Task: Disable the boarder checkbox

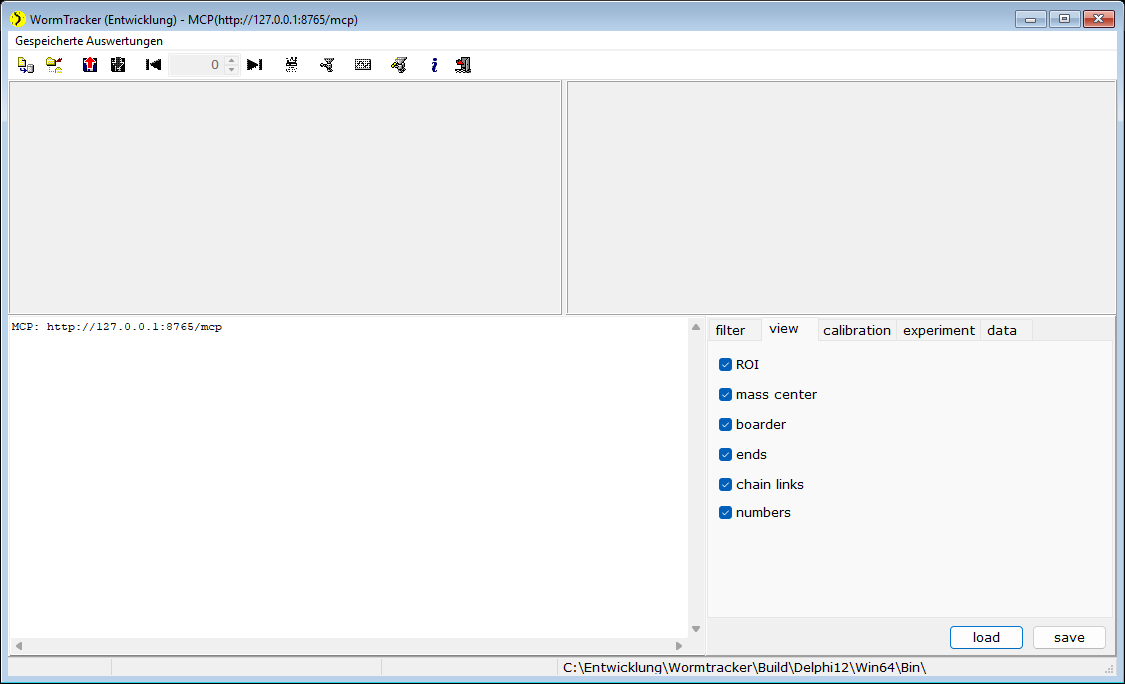Action: pyautogui.click(x=725, y=425)
